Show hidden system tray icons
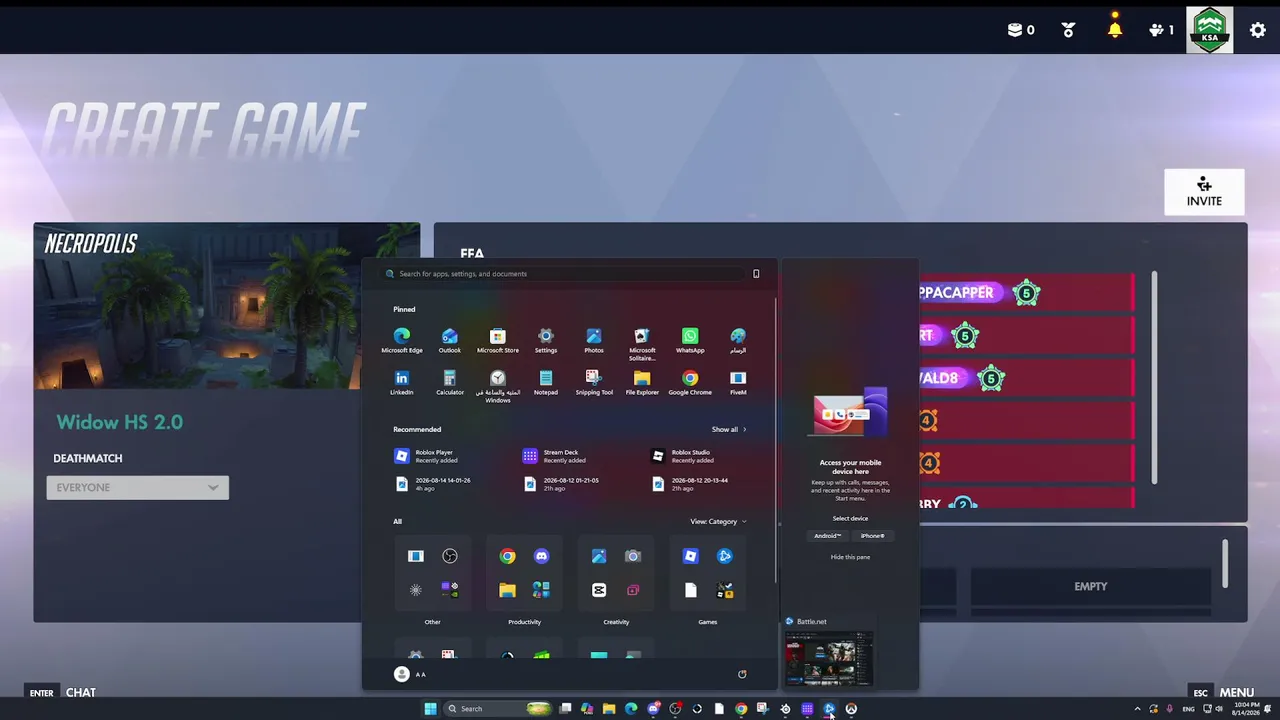 pyautogui.click(x=1137, y=709)
